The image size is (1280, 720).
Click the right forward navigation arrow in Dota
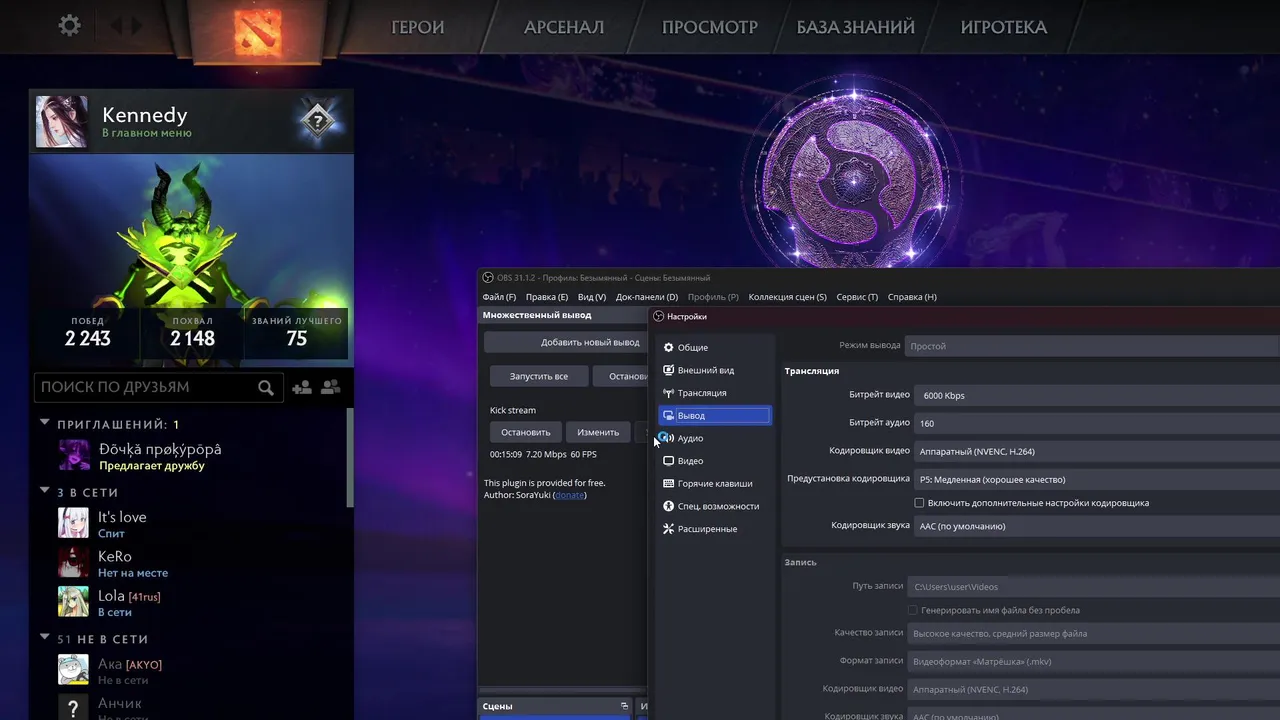click(x=136, y=26)
